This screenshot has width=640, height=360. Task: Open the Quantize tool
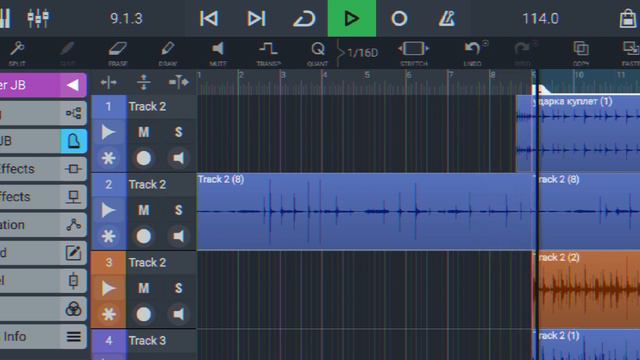click(318, 53)
